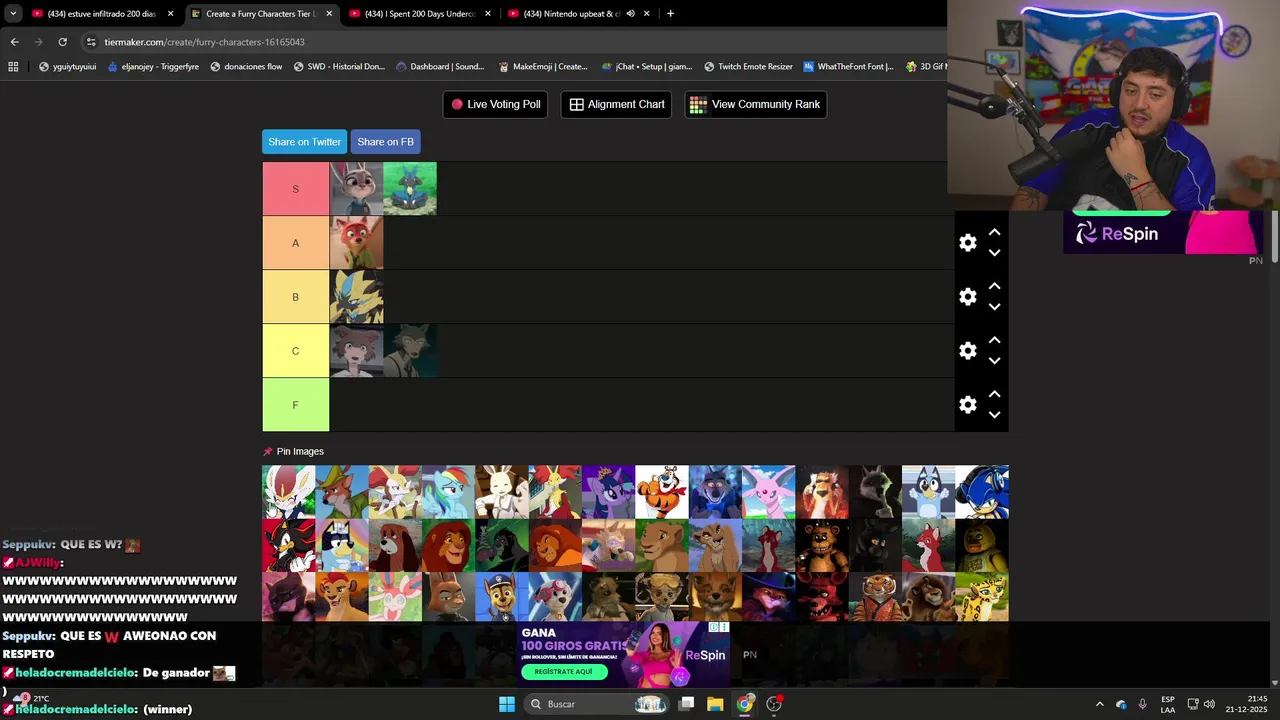Move tier C row up with arrow
This screenshot has height=720, width=1280.
(994, 340)
